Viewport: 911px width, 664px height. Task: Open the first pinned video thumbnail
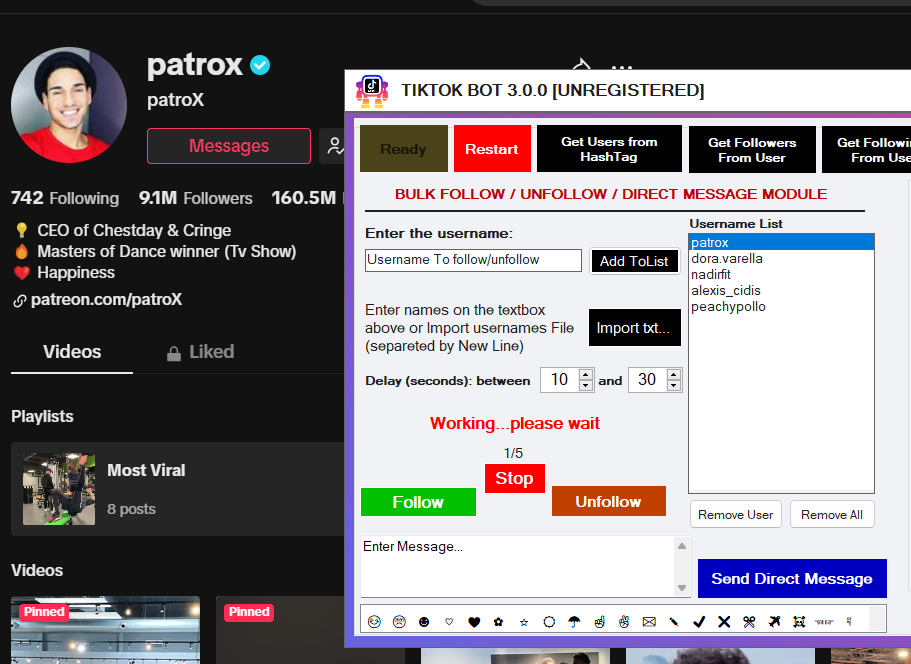pyautogui.click(x=105, y=630)
